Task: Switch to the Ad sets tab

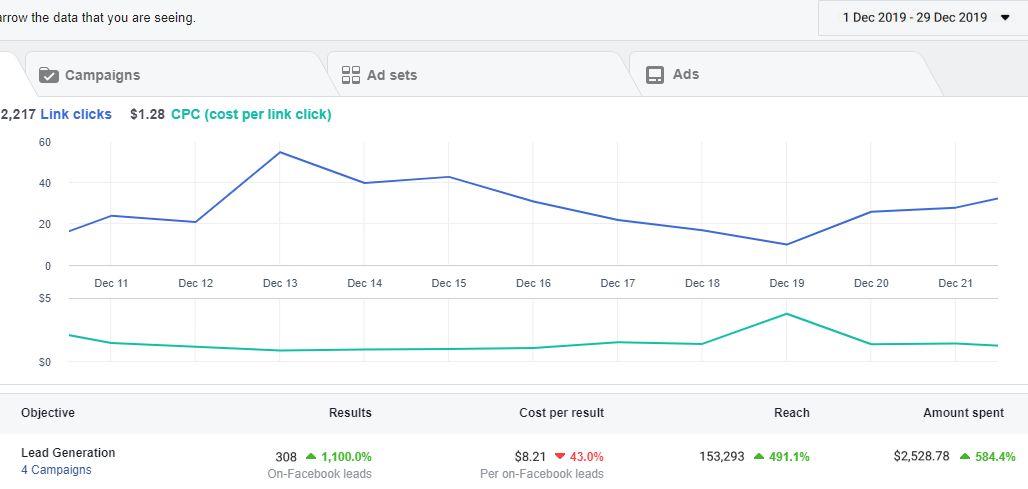Action: 391,75
